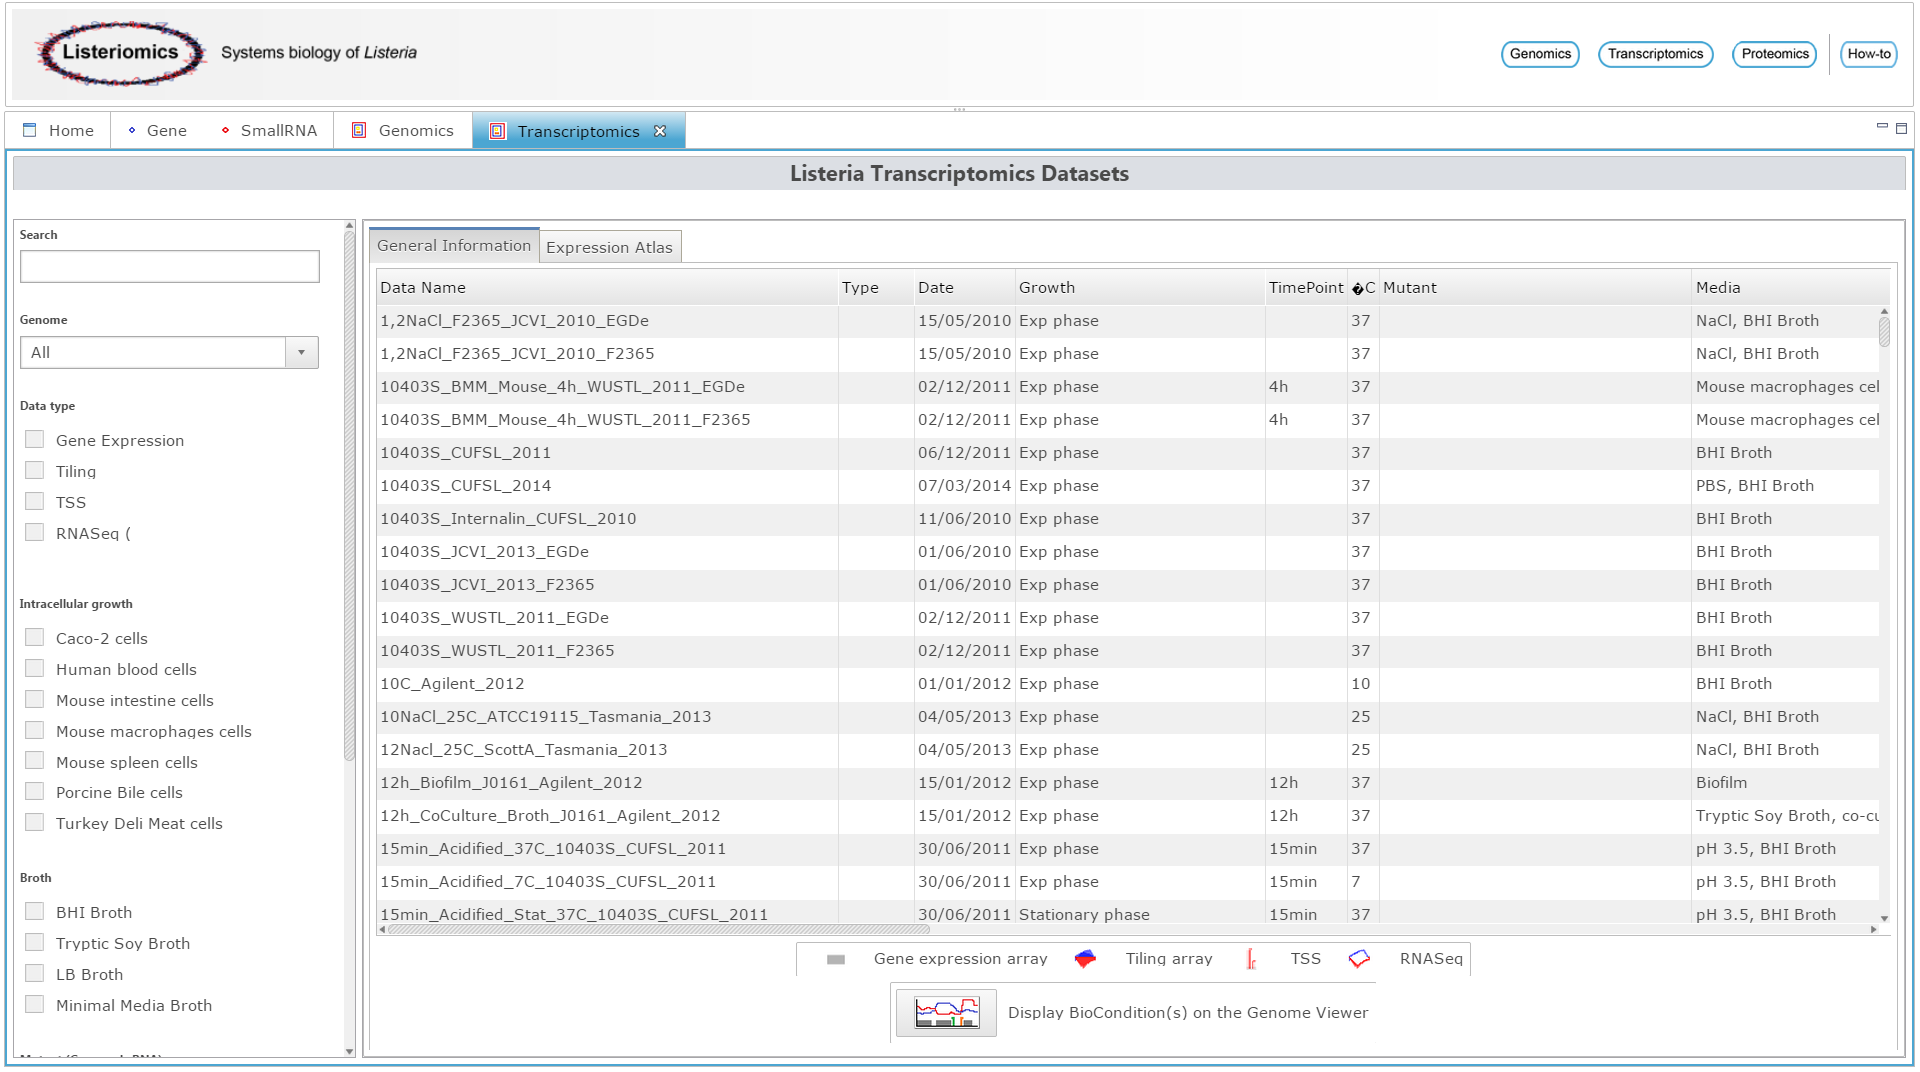The height and width of the screenshot is (1072, 1920).
Task: Click the Listeriomics logo
Action: tap(120, 53)
